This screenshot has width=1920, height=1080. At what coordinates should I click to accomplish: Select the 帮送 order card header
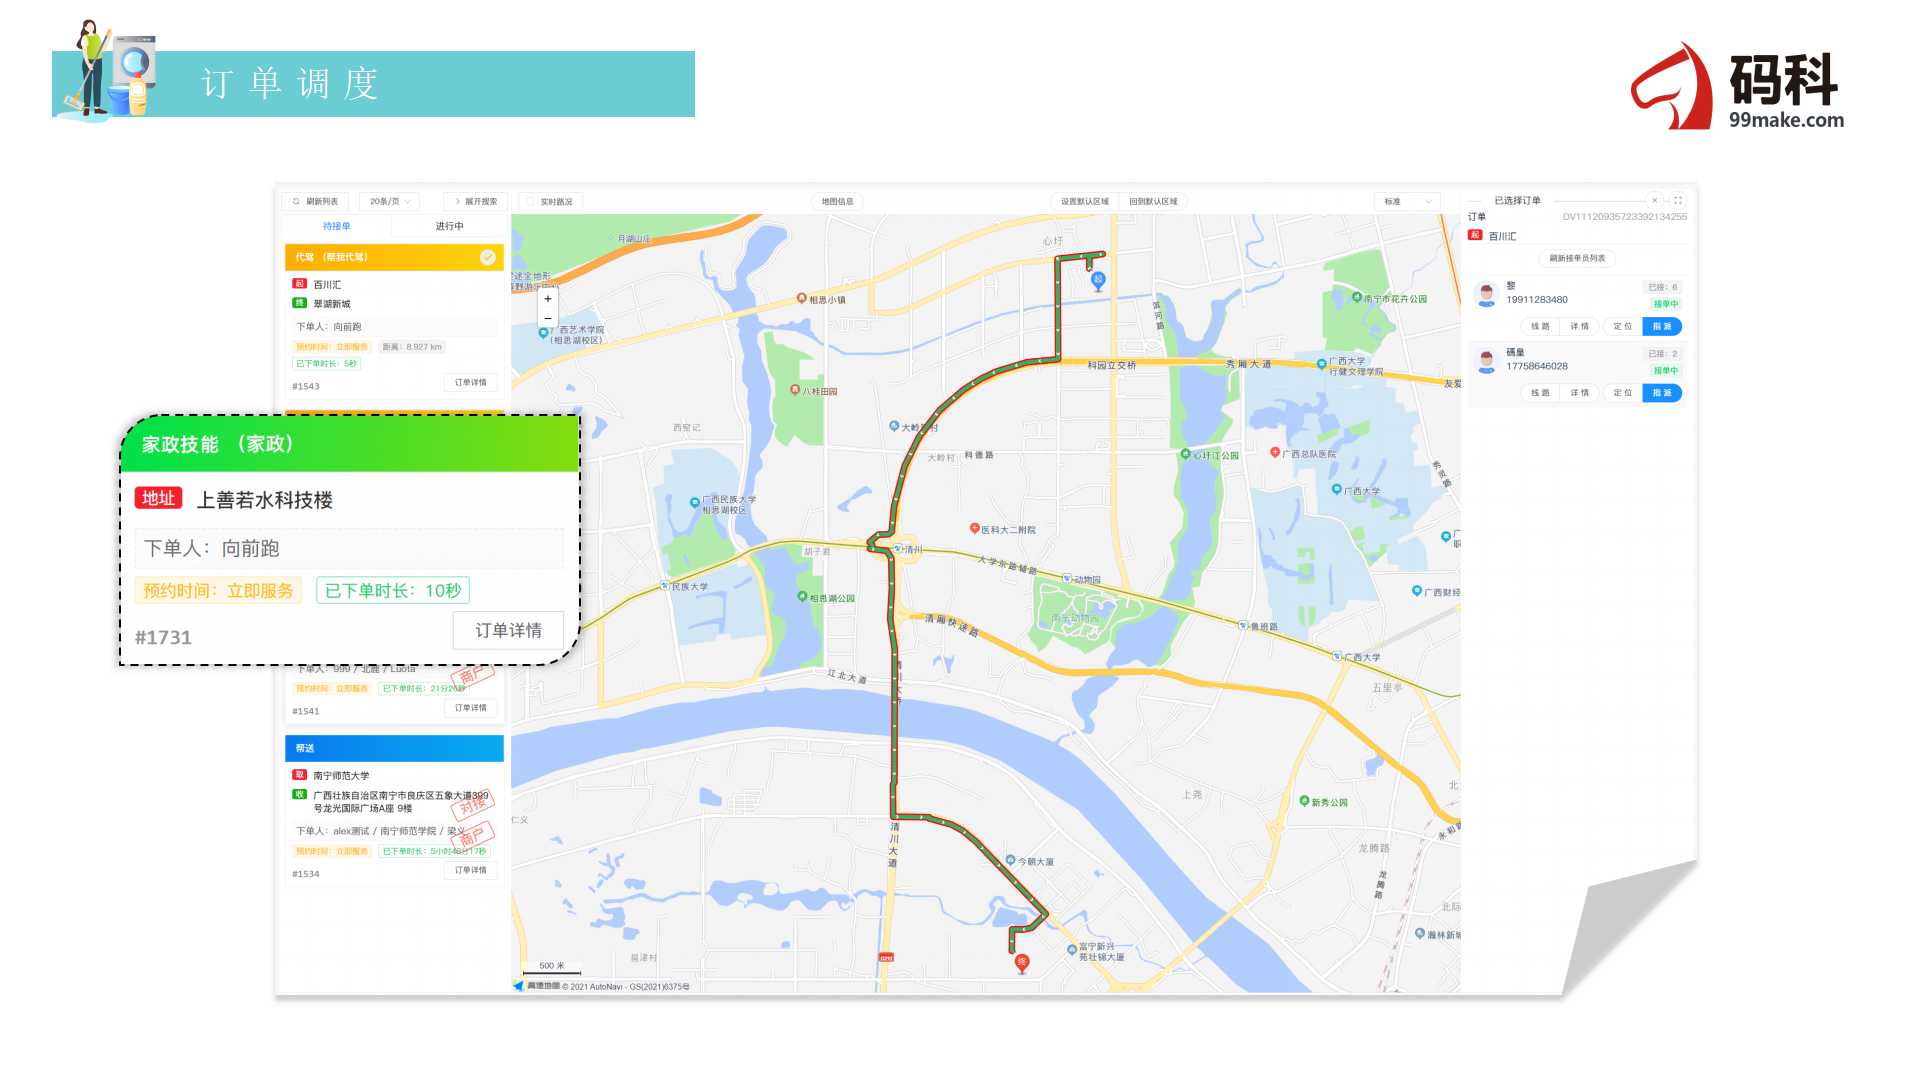(x=394, y=748)
